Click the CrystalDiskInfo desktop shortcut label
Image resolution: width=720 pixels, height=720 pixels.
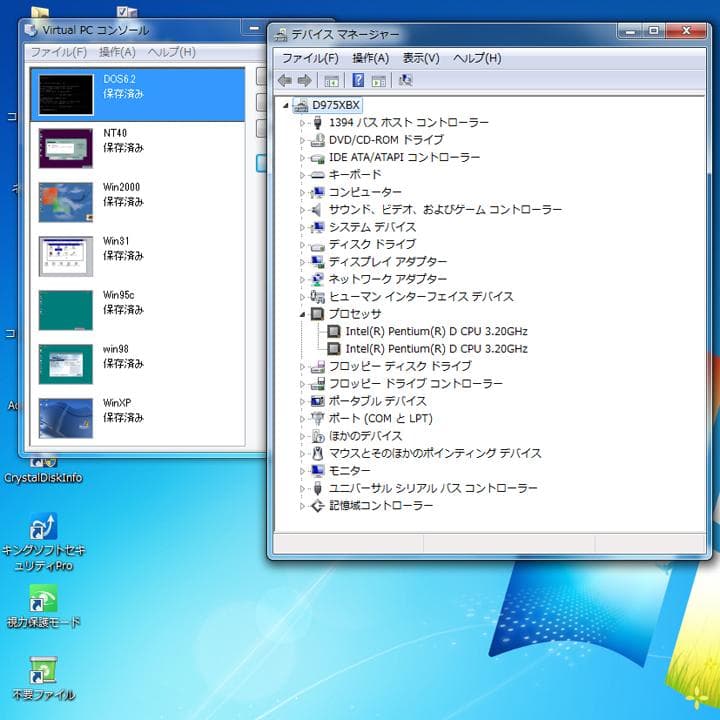pos(43,478)
